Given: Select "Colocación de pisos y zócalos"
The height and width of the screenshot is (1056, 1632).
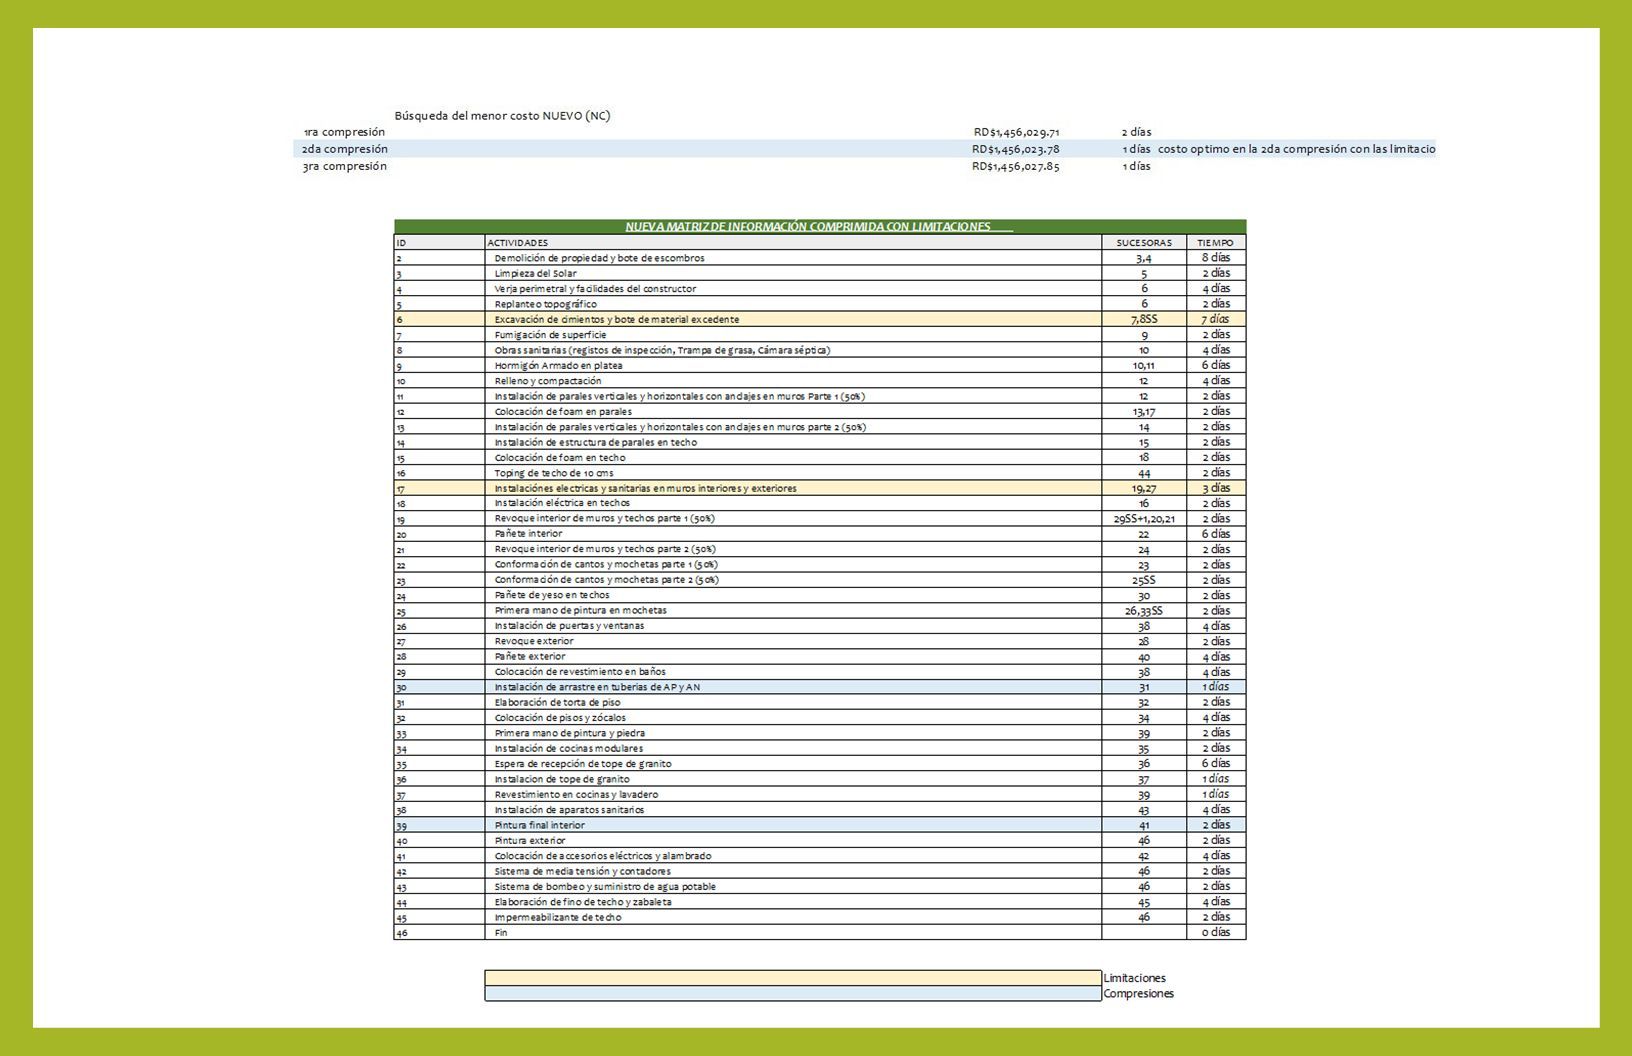Looking at the screenshot, I should [560, 718].
